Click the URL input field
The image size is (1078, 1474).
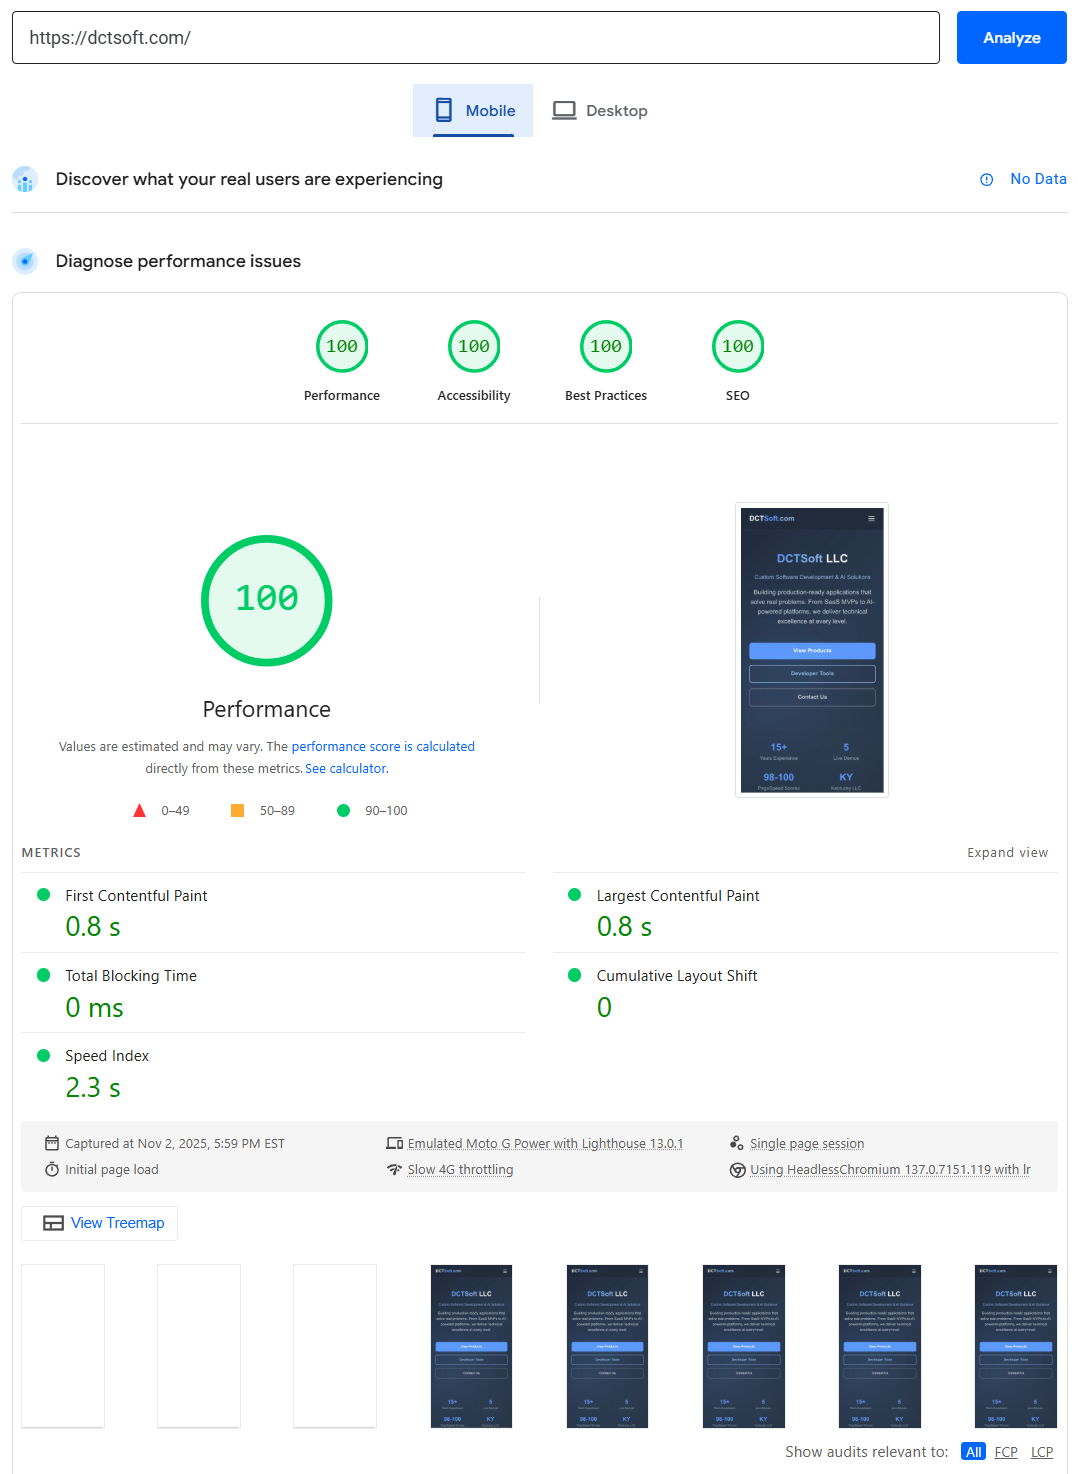pyautogui.click(x=475, y=38)
